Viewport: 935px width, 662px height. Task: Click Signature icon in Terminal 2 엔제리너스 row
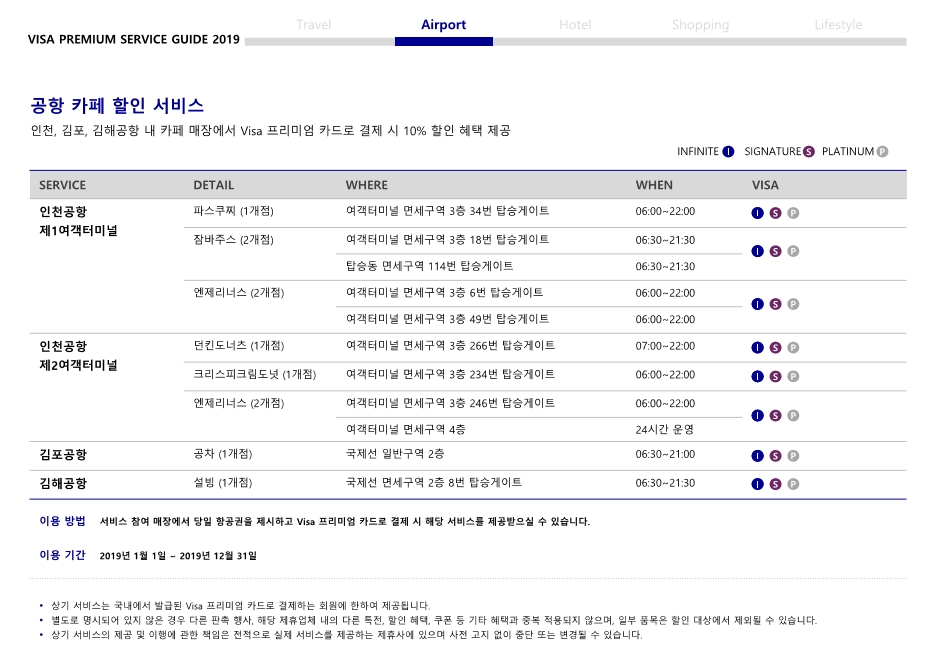tap(775, 416)
